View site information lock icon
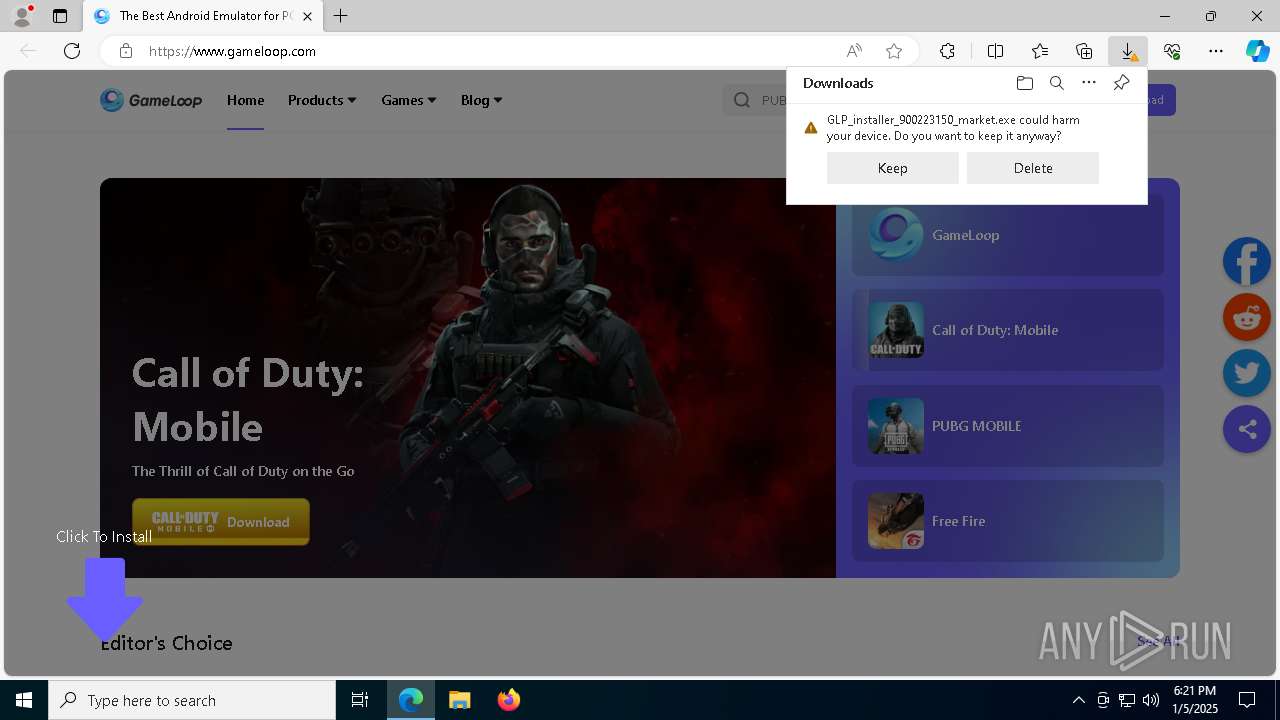 [125, 51]
